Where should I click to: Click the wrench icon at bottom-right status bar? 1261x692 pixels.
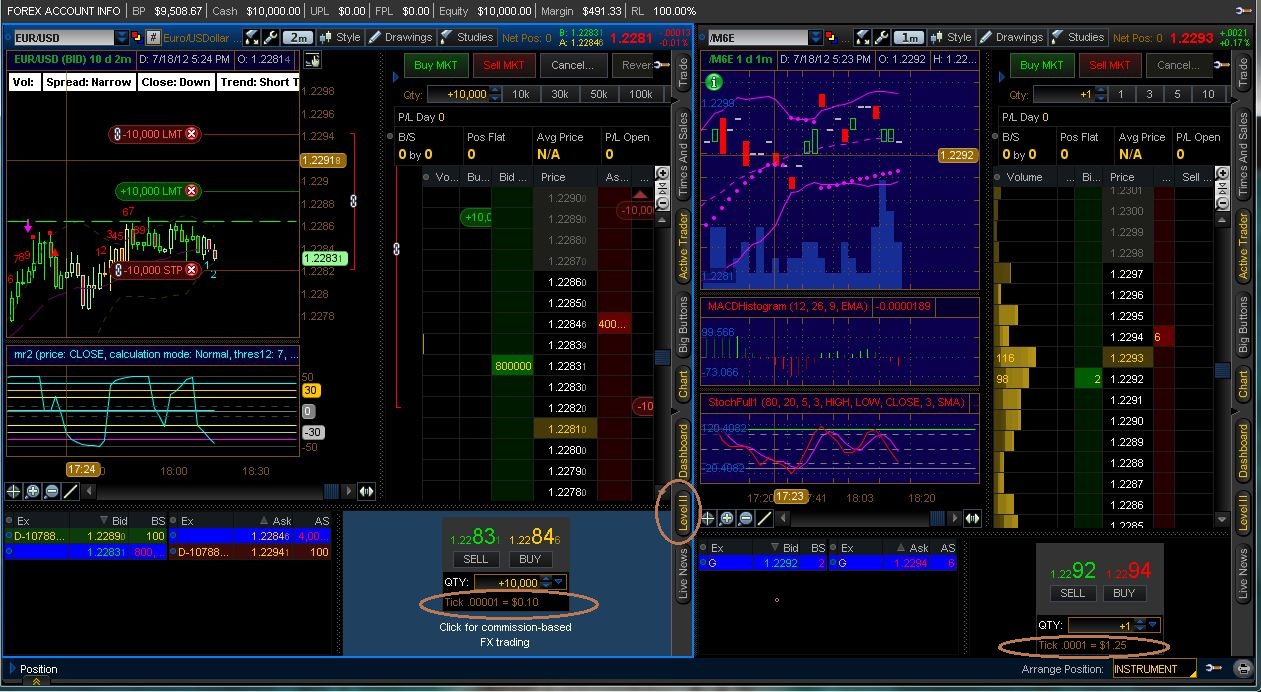coord(1214,668)
